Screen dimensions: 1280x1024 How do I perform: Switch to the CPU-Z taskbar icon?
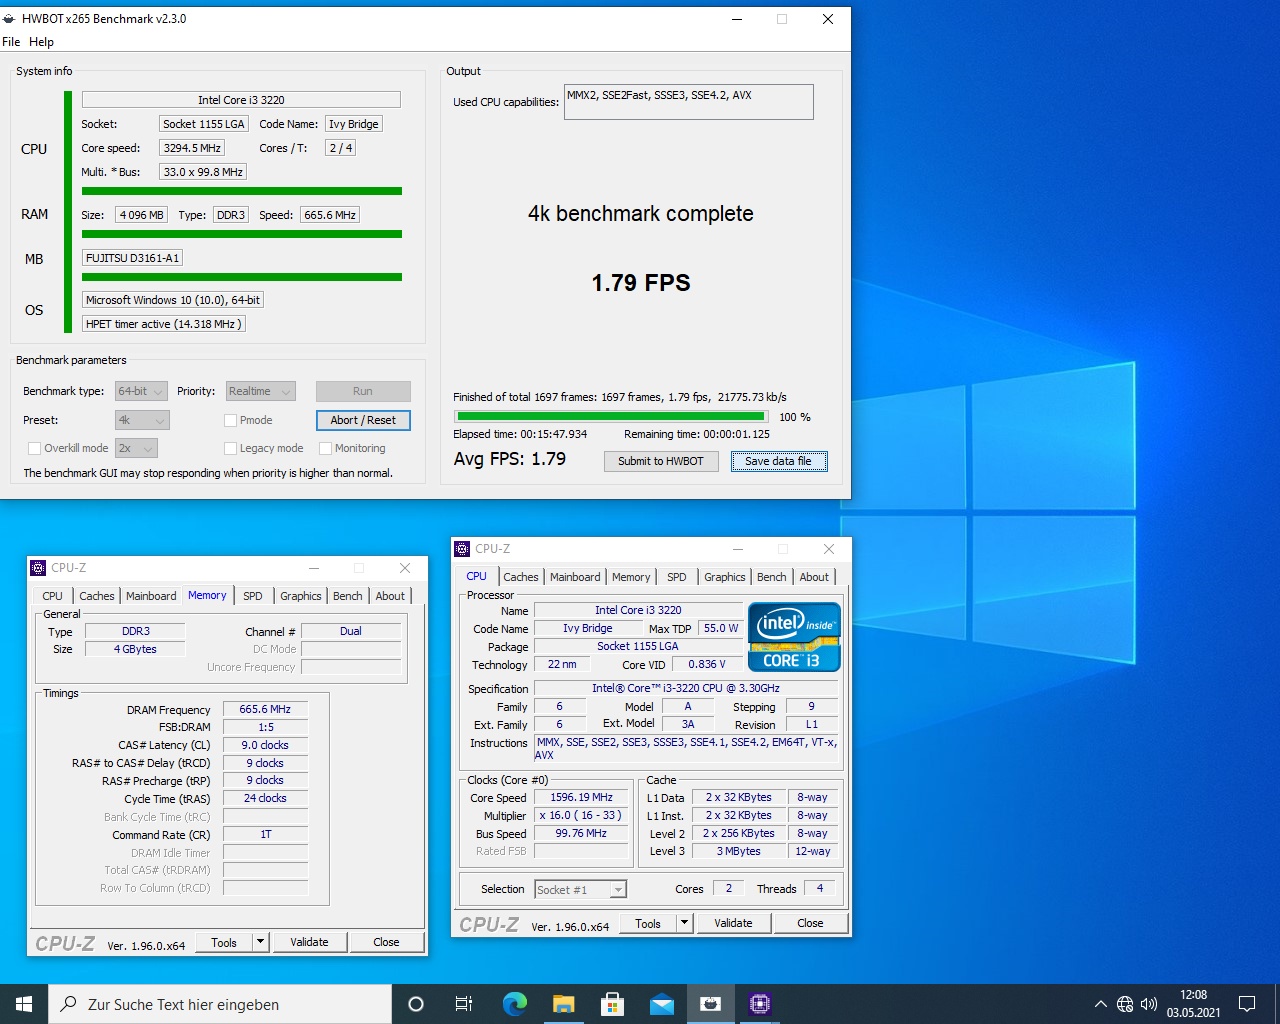[759, 1004]
